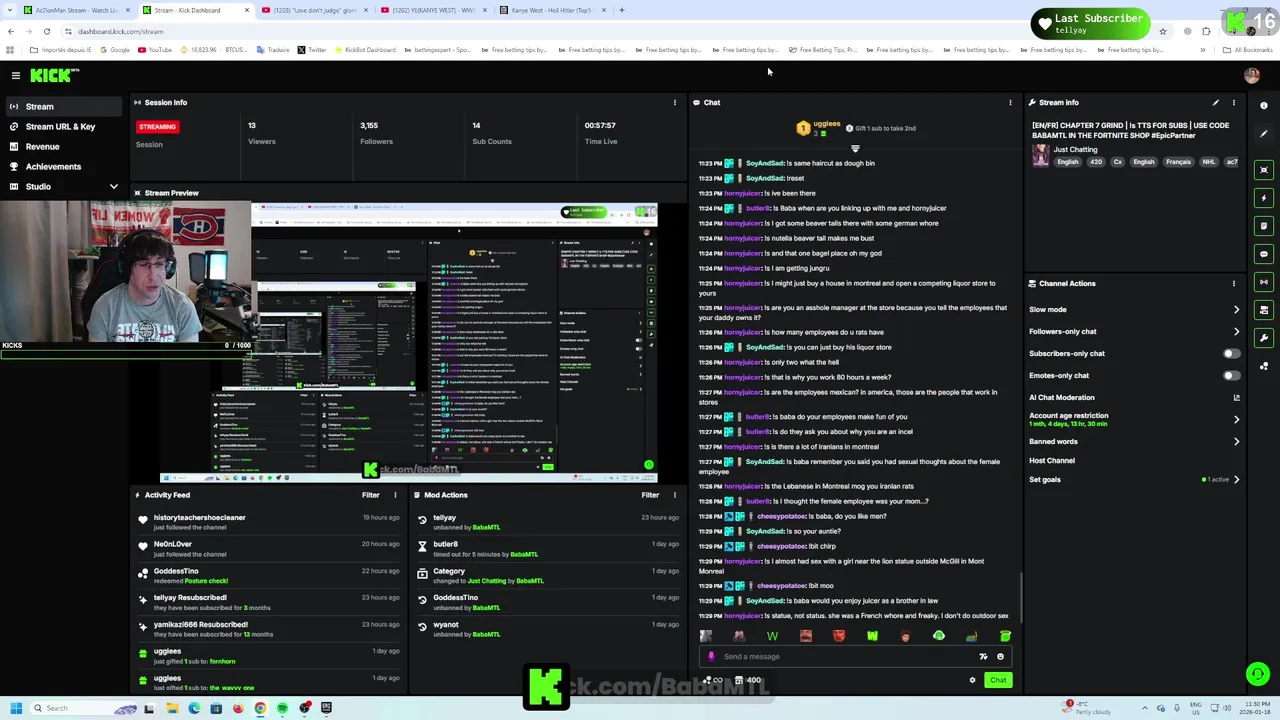Click the pencil icon in right sidebar

click(x=1264, y=133)
